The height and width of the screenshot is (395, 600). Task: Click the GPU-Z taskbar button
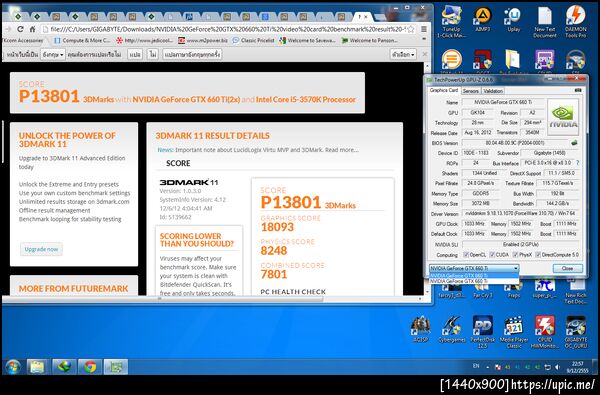click(x=116, y=367)
